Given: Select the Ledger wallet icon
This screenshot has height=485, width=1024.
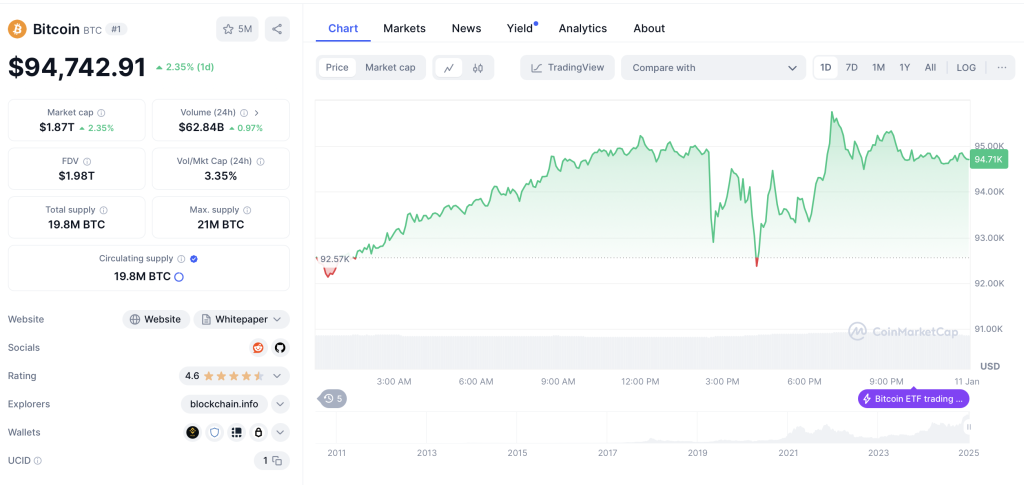Looking at the screenshot, I should click(236, 432).
